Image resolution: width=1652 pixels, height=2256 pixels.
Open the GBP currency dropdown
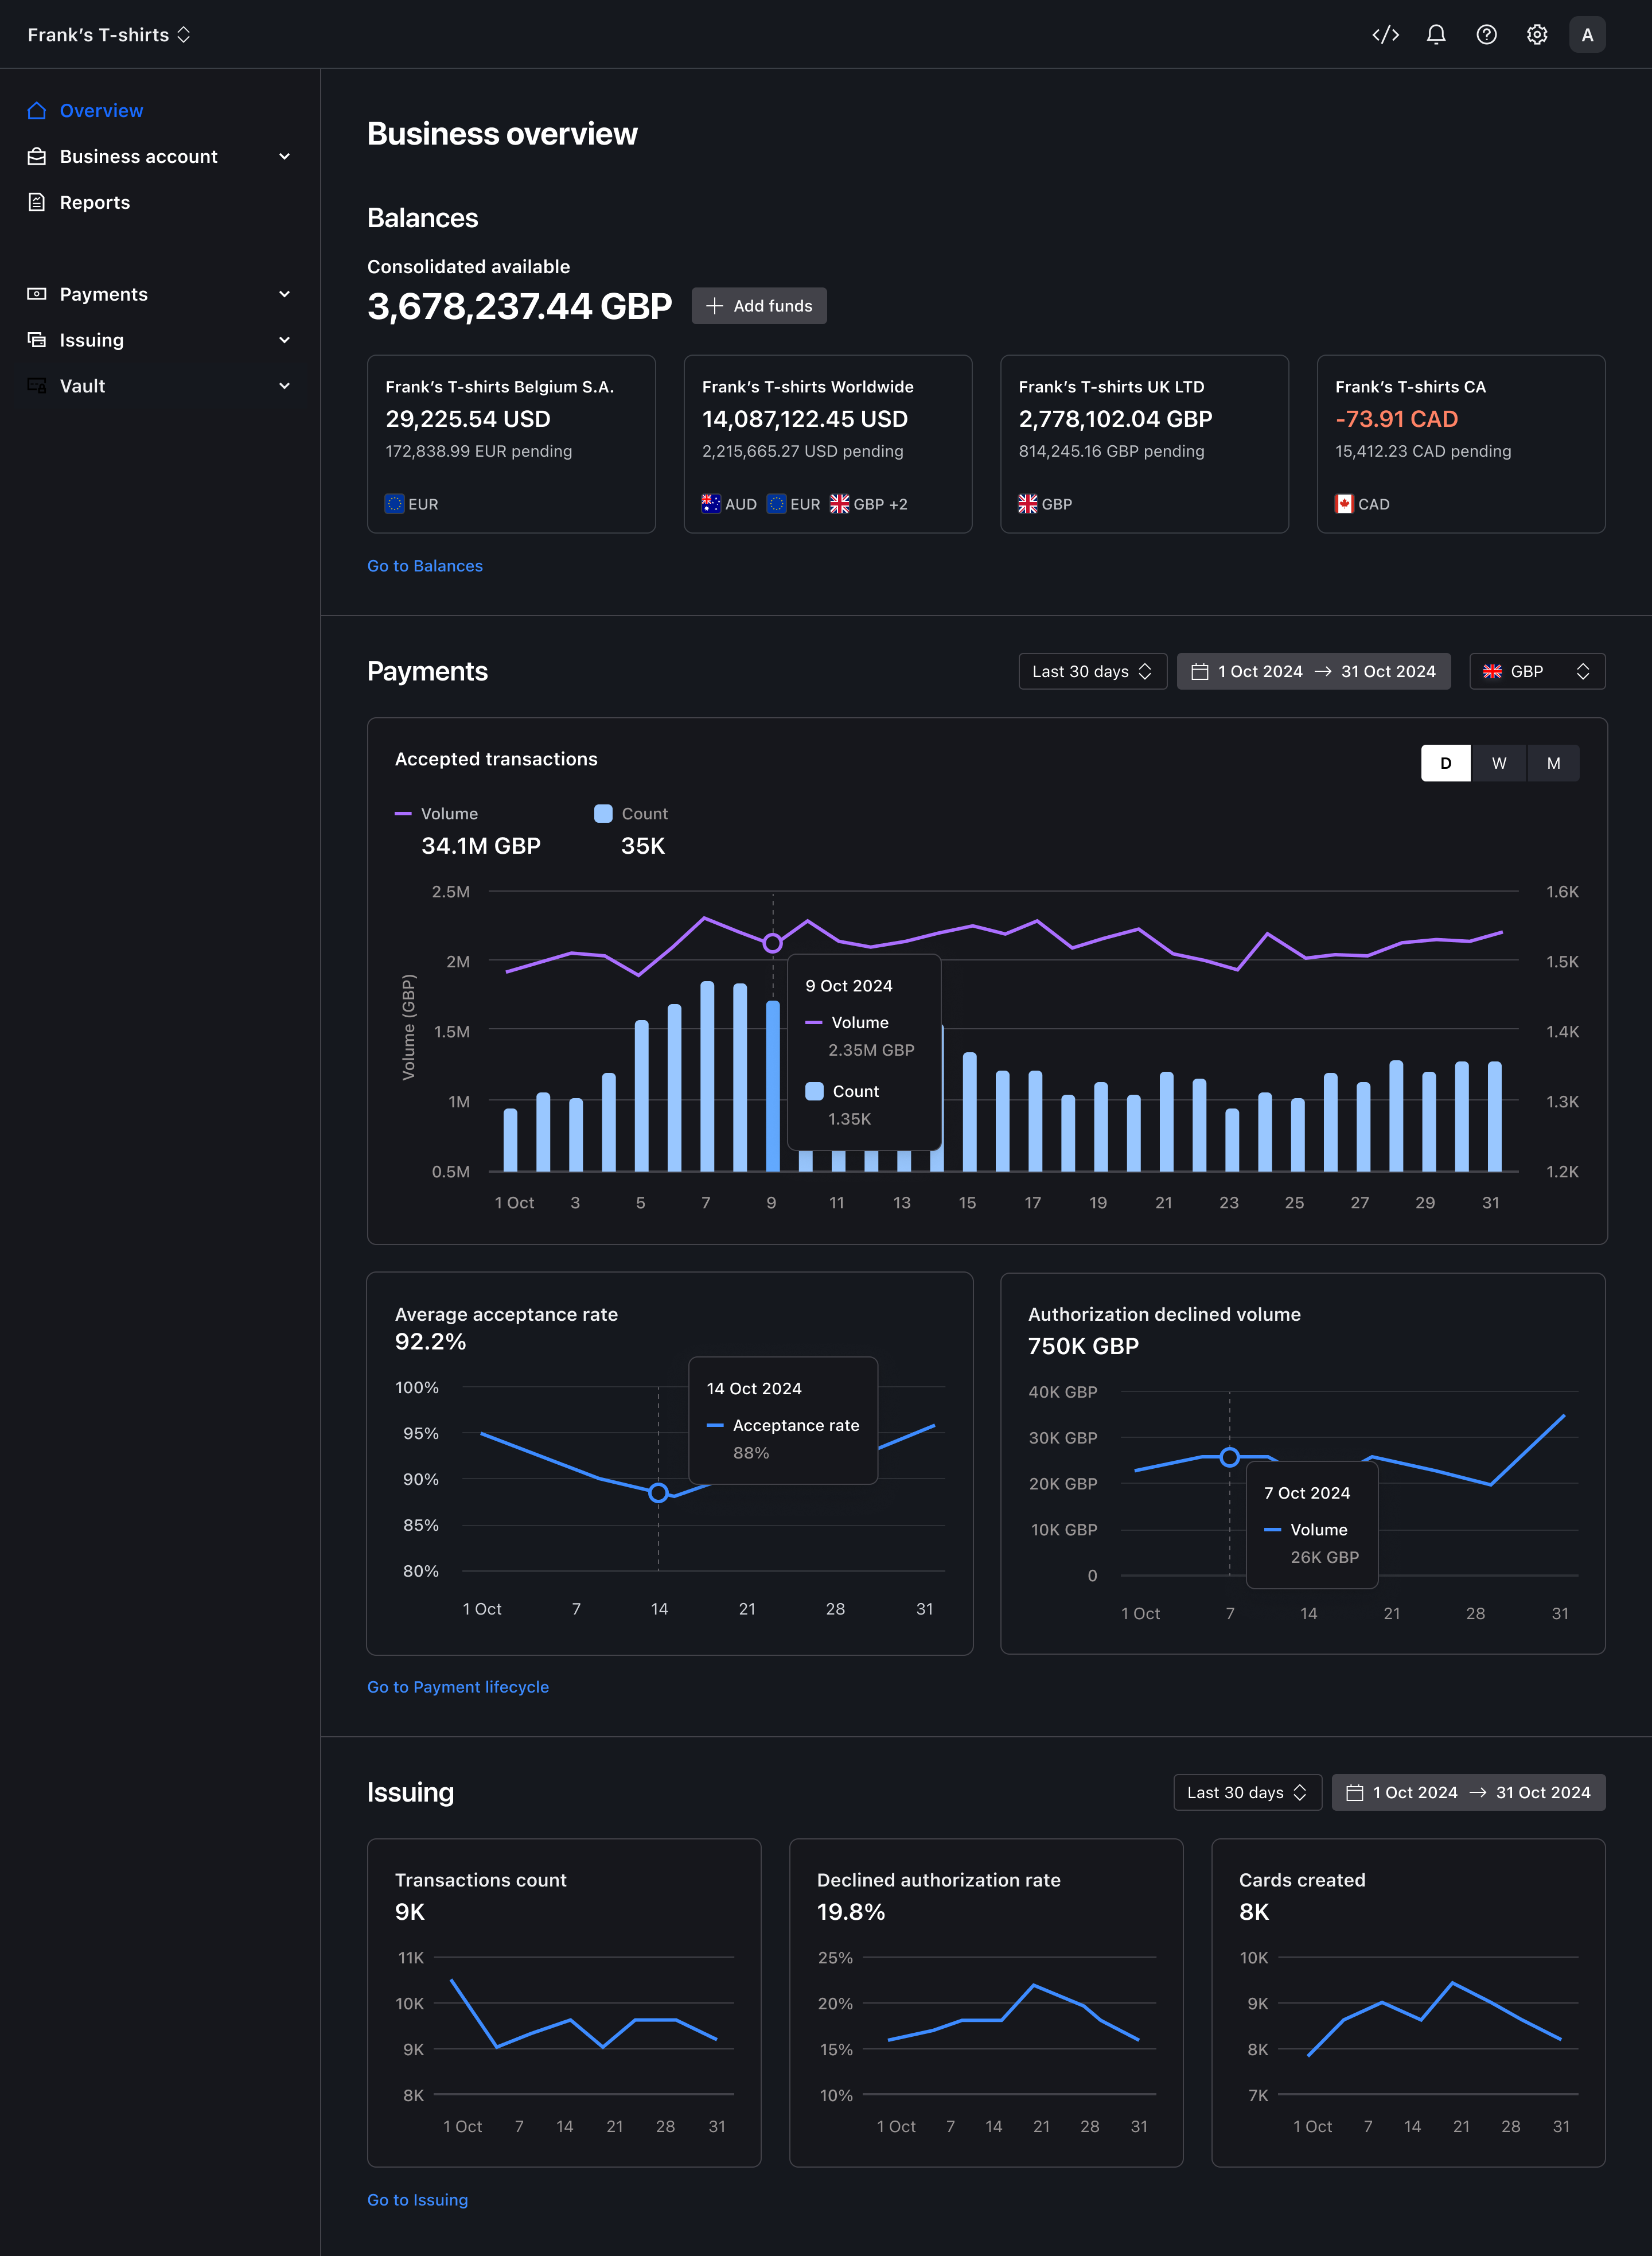(1537, 672)
